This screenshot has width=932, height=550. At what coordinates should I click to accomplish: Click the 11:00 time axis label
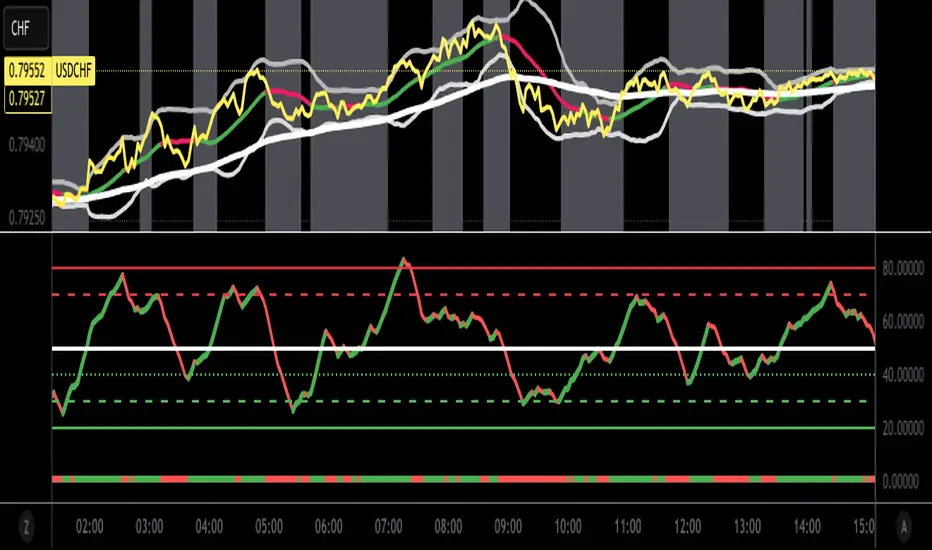click(628, 526)
